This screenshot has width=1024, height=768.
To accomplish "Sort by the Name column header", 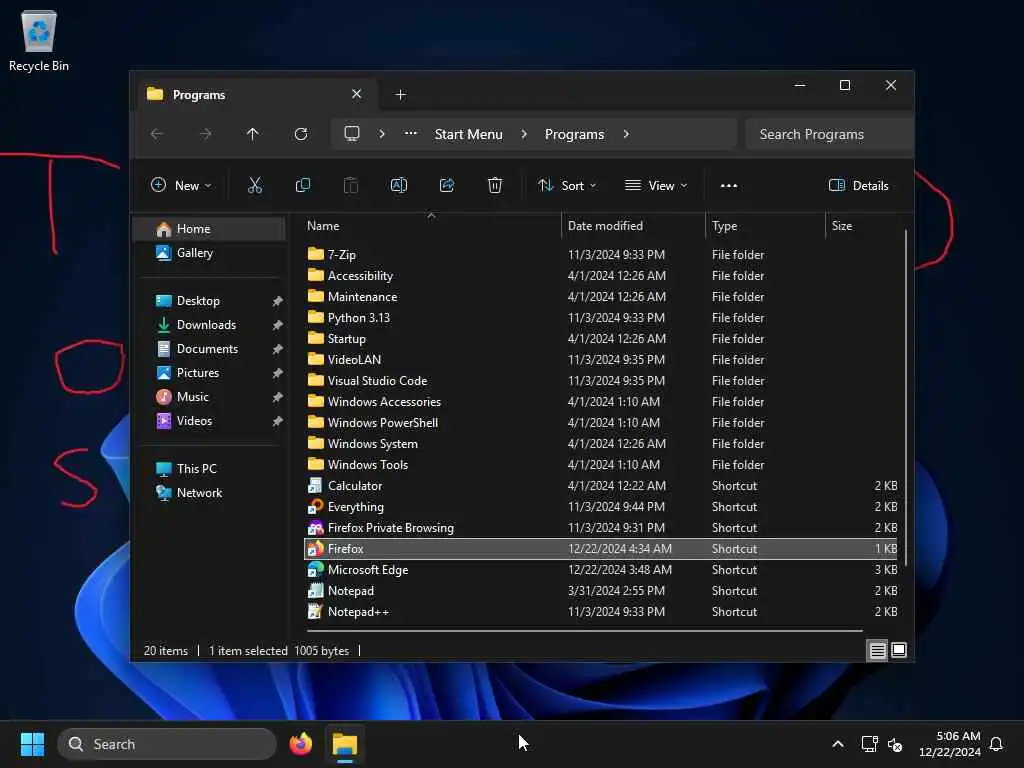I will coord(431,226).
